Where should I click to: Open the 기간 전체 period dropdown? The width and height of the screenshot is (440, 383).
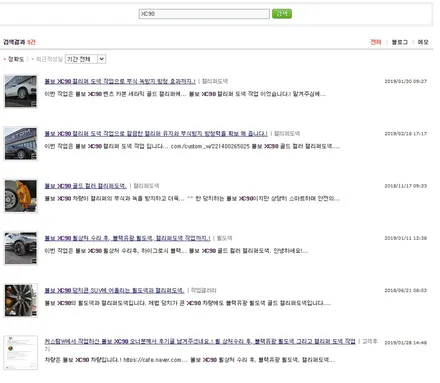point(85,59)
